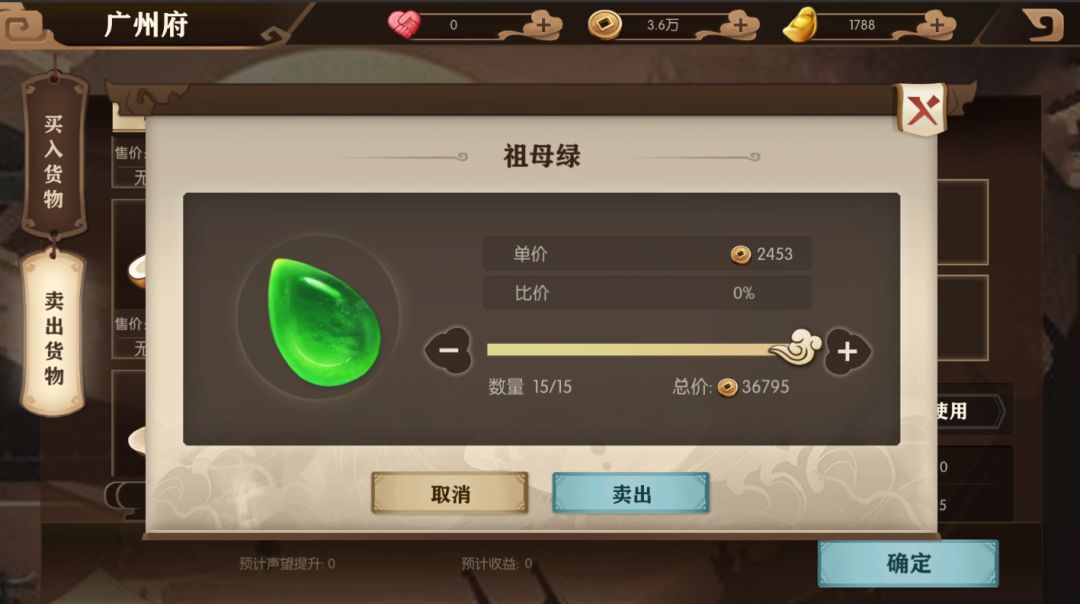Click the 总价 coin icon beside 36795
The width and height of the screenshot is (1080, 604).
[x=727, y=388]
